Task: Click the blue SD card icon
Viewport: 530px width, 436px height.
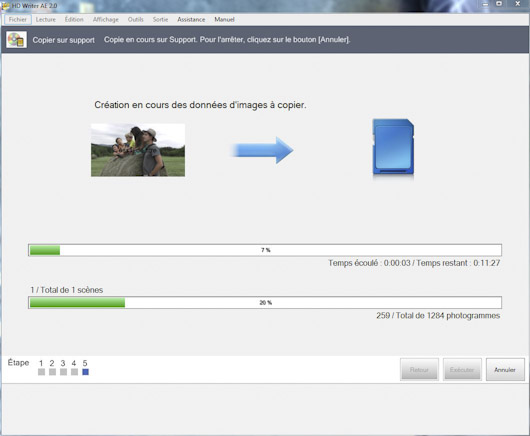Action: pyautogui.click(x=393, y=147)
